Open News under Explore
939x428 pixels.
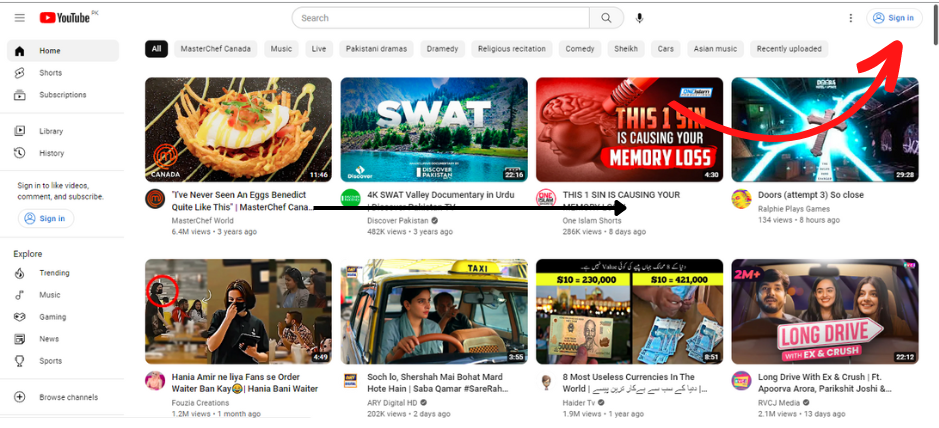coord(63,339)
